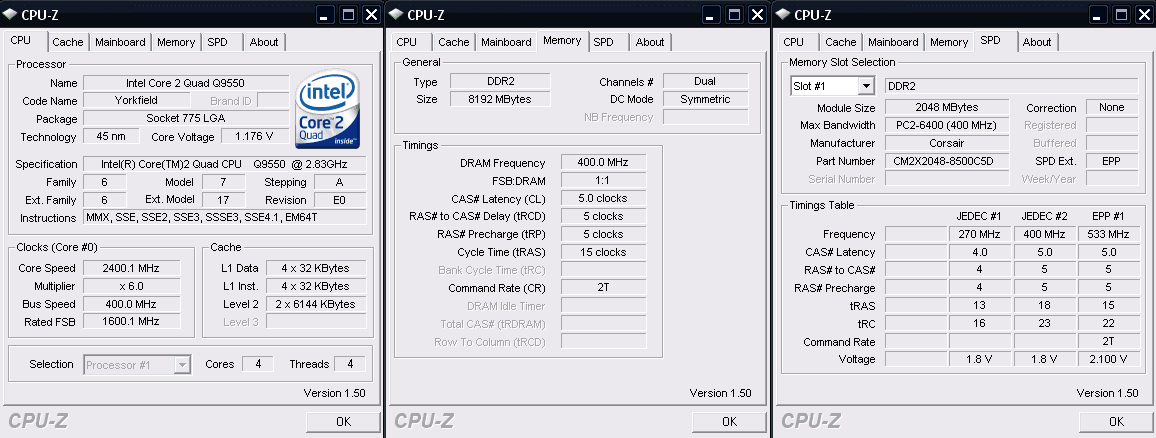This screenshot has height=438, width=1156.
Task: Click the Part Number 'CM2X2048-8500C5D'
Action: click(947, 161)
